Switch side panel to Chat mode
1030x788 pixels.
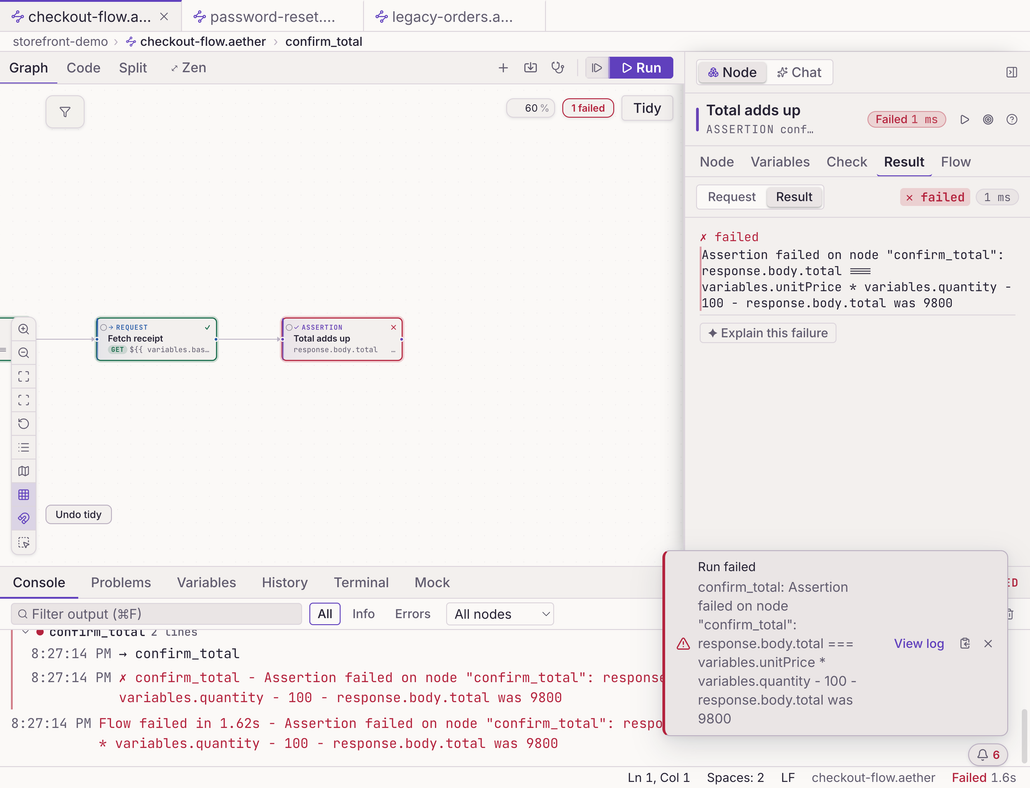(x=799, y=72)
